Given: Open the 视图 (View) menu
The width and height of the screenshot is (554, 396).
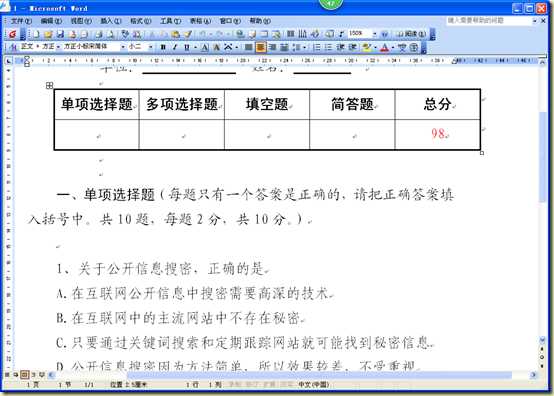Looking at the screenshot, I should [81, 21].
